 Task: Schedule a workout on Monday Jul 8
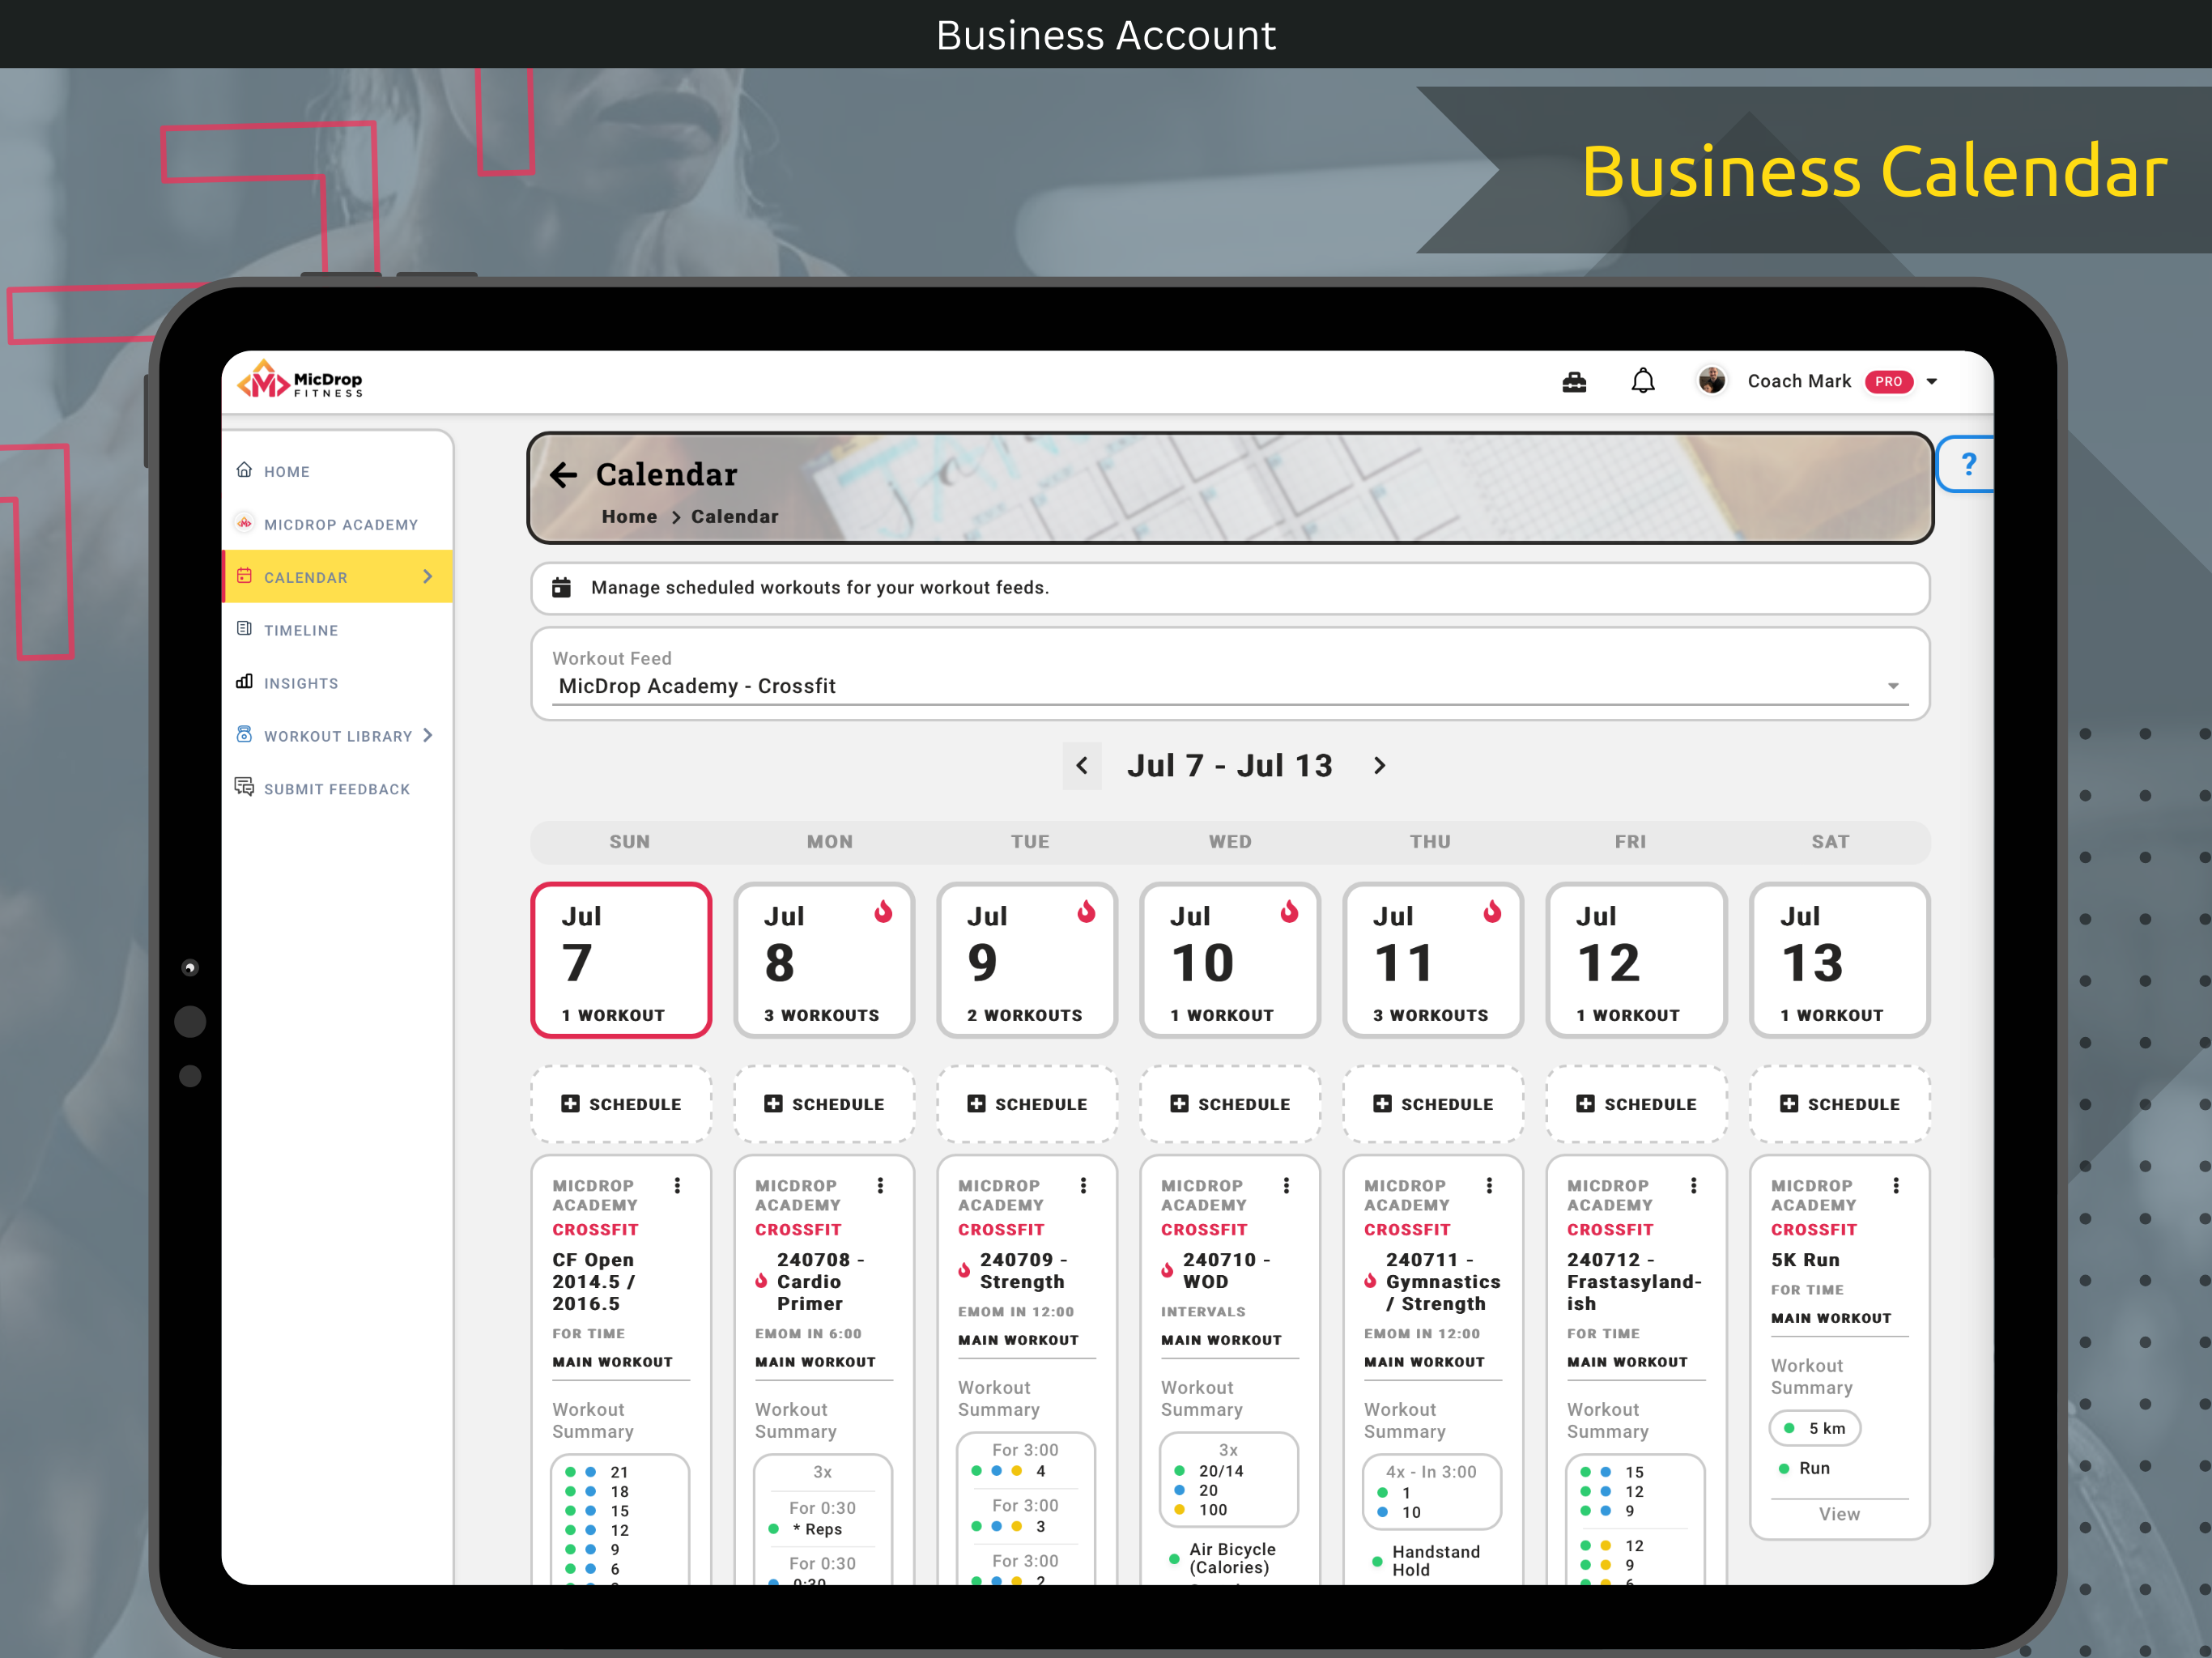tap(824, 1104)
